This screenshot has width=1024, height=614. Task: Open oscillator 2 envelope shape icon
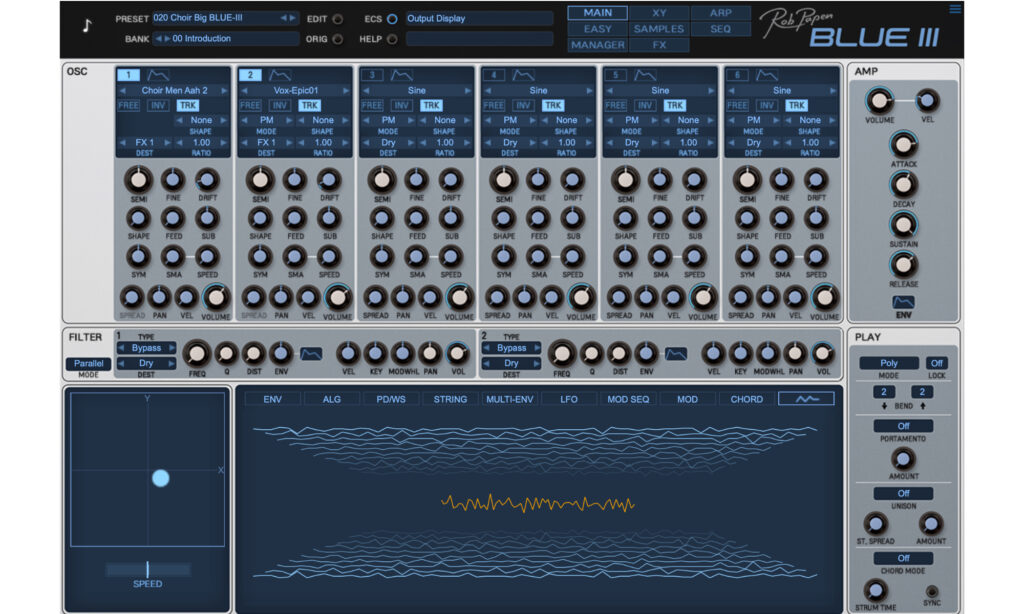pos(280,75)
